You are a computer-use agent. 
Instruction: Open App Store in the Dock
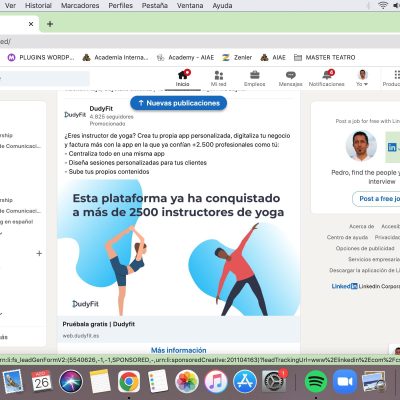pos(245,381)
